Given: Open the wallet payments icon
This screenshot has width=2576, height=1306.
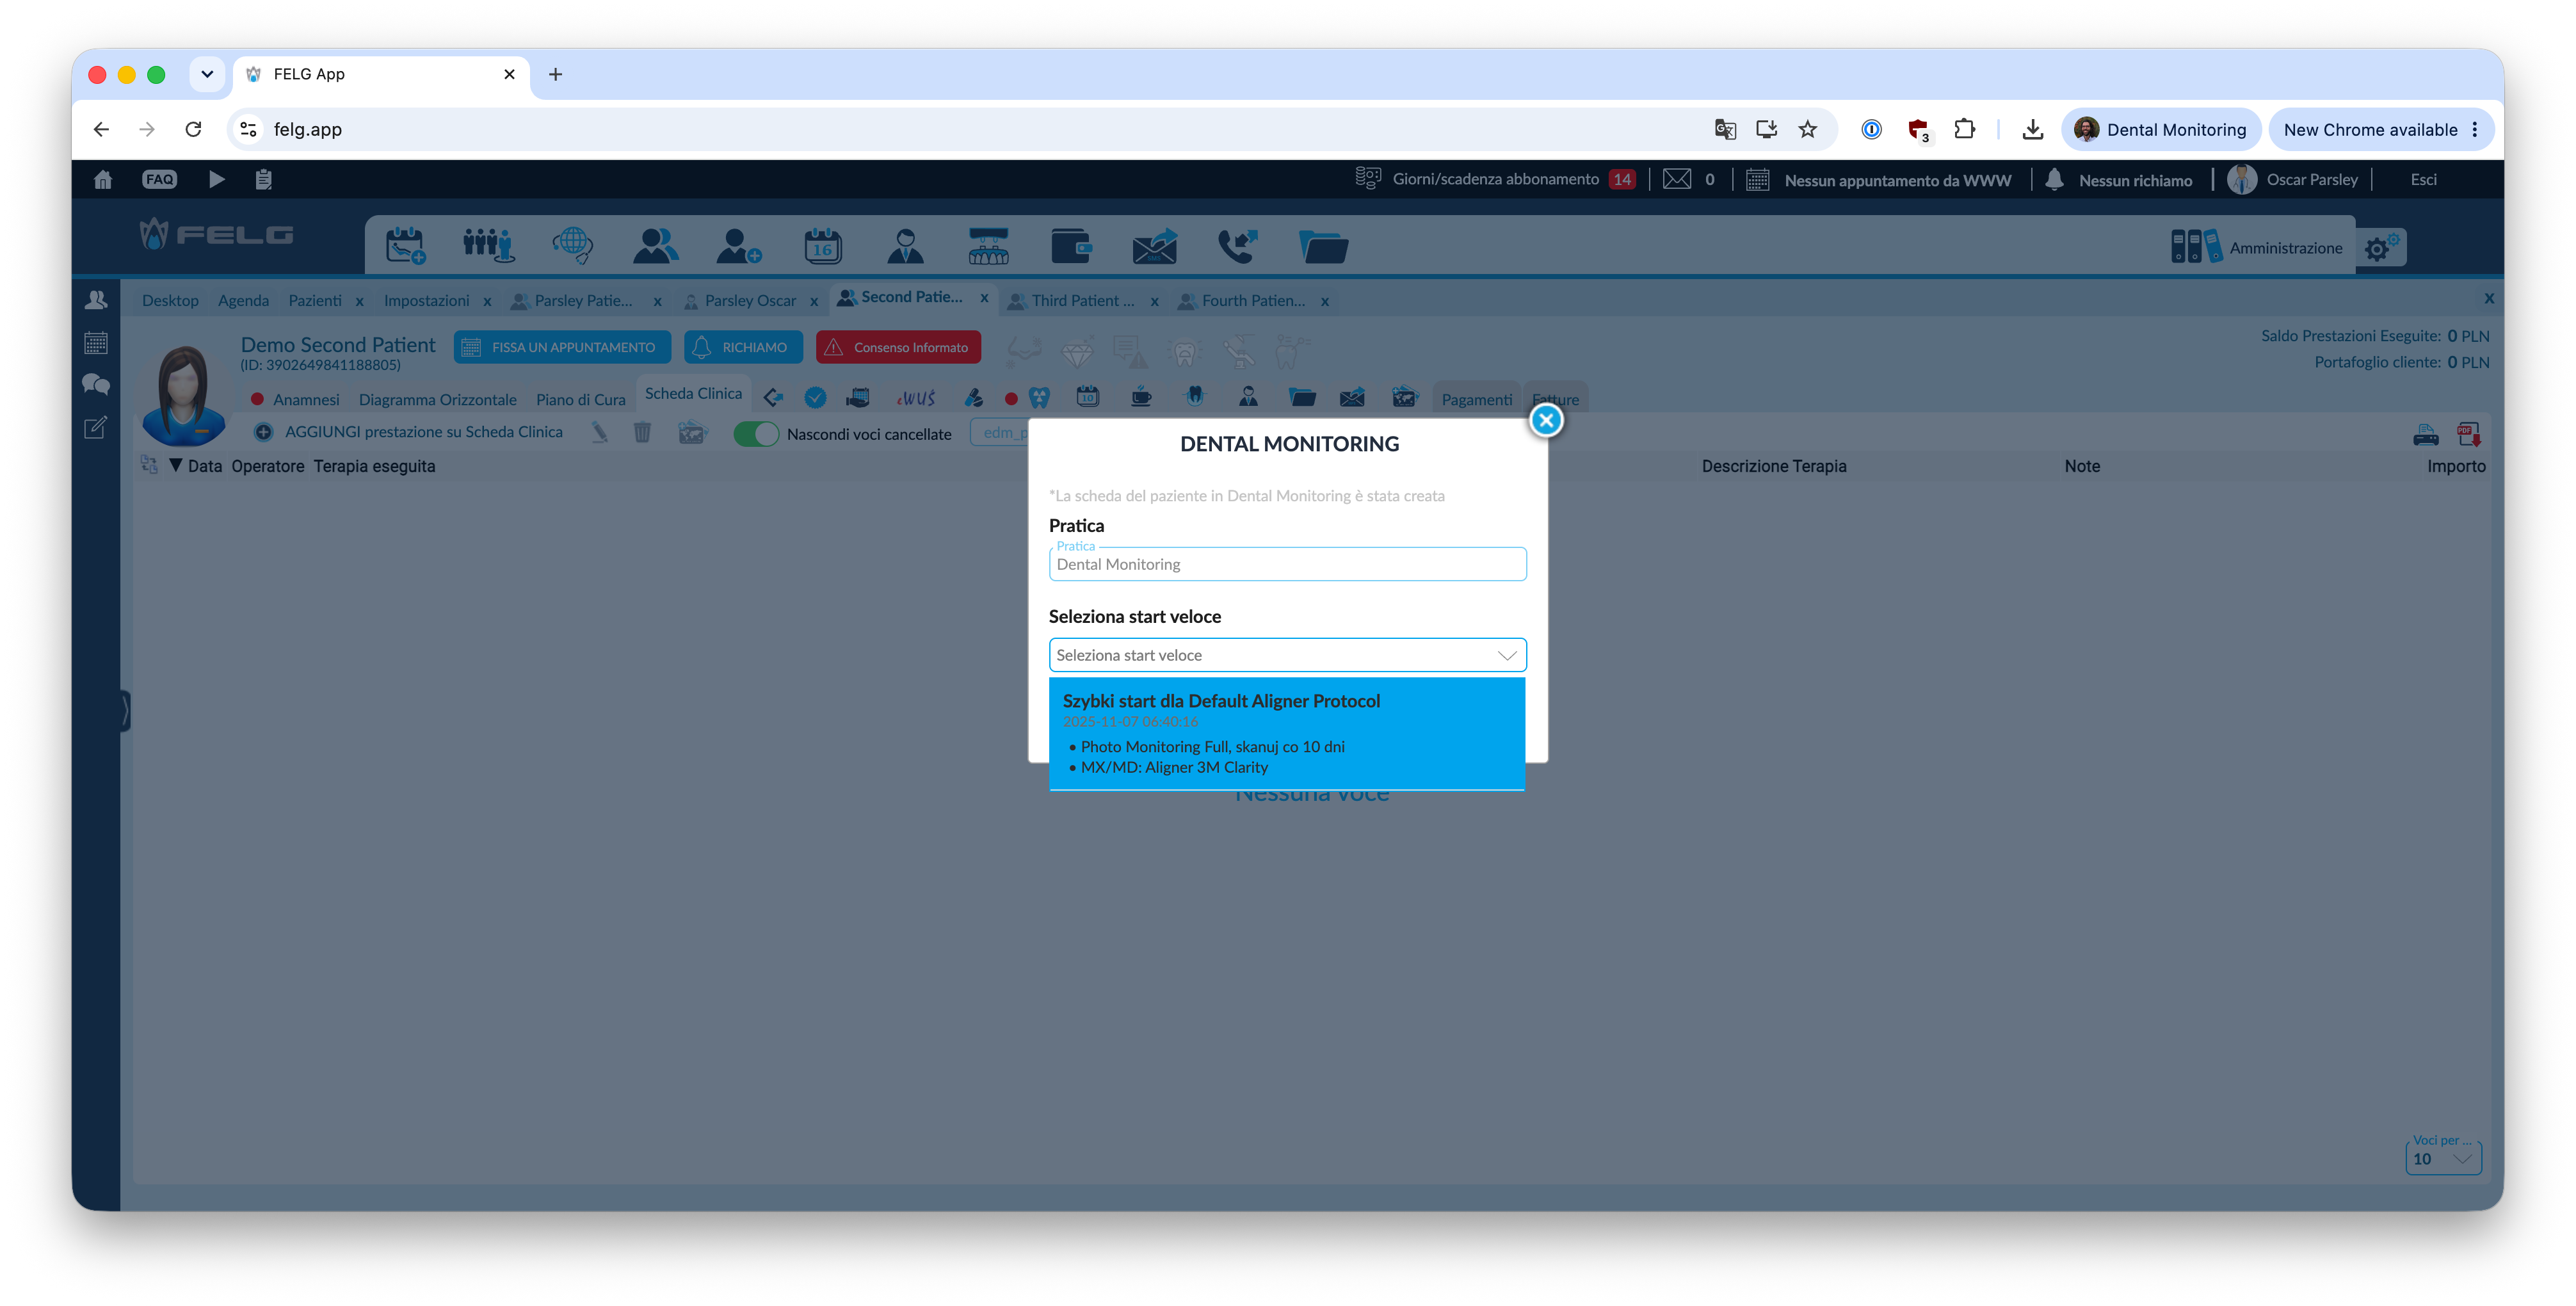Looking at the screenshot, I should [x=1071, y=245].
